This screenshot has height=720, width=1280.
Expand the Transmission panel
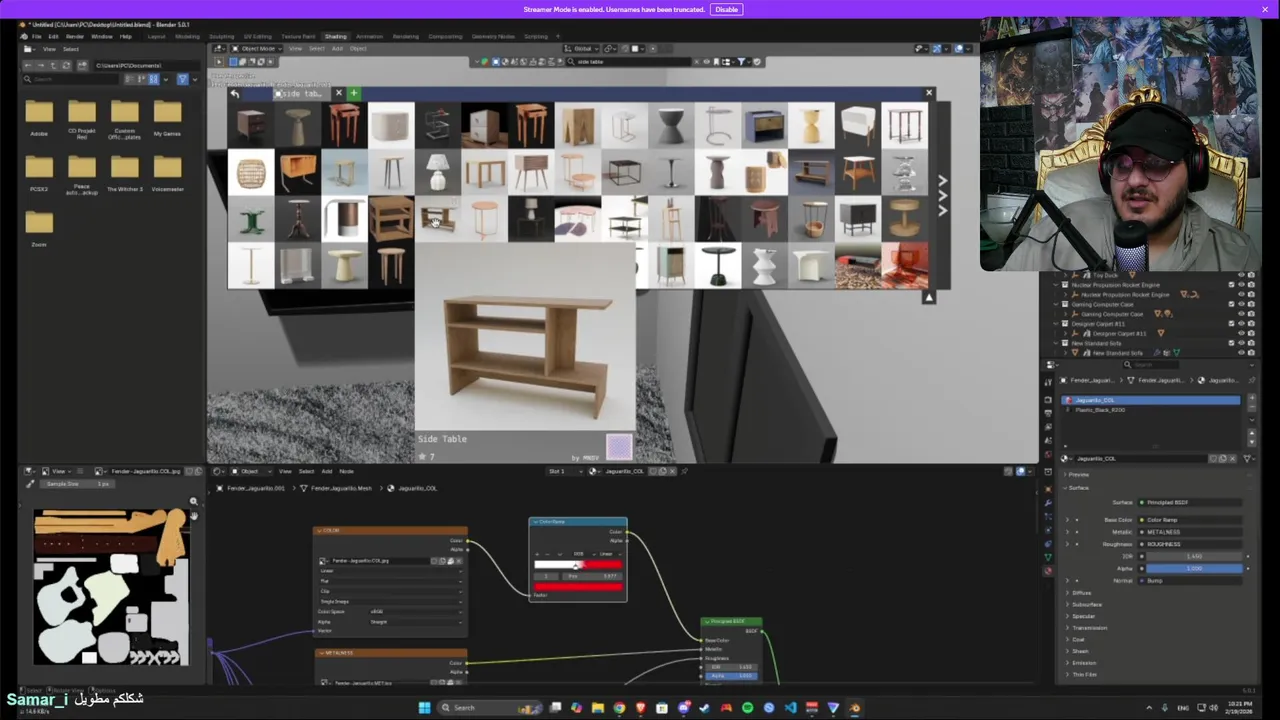coord(1089,628)
